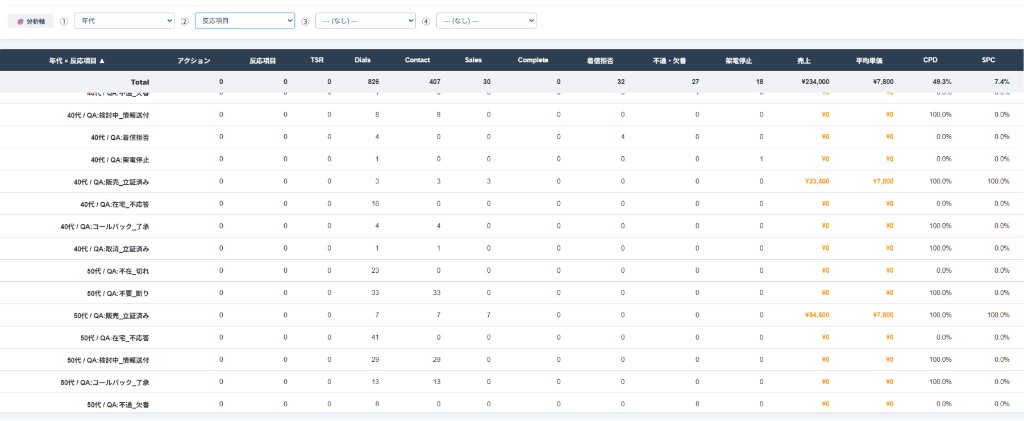Click Total Sales value 30
Image resolution: width=1024 pixels, height=421 pixels.
pyautogui.click(x=487, y=82)
